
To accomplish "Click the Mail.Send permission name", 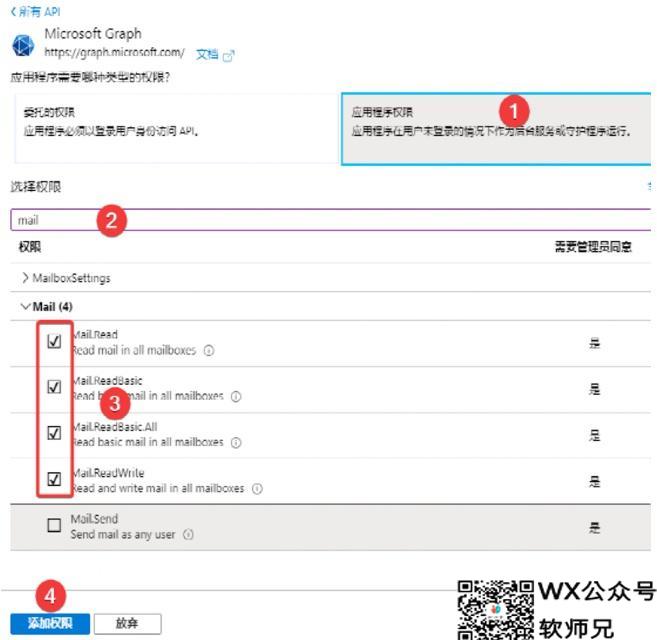I will [x=94, y=519].
